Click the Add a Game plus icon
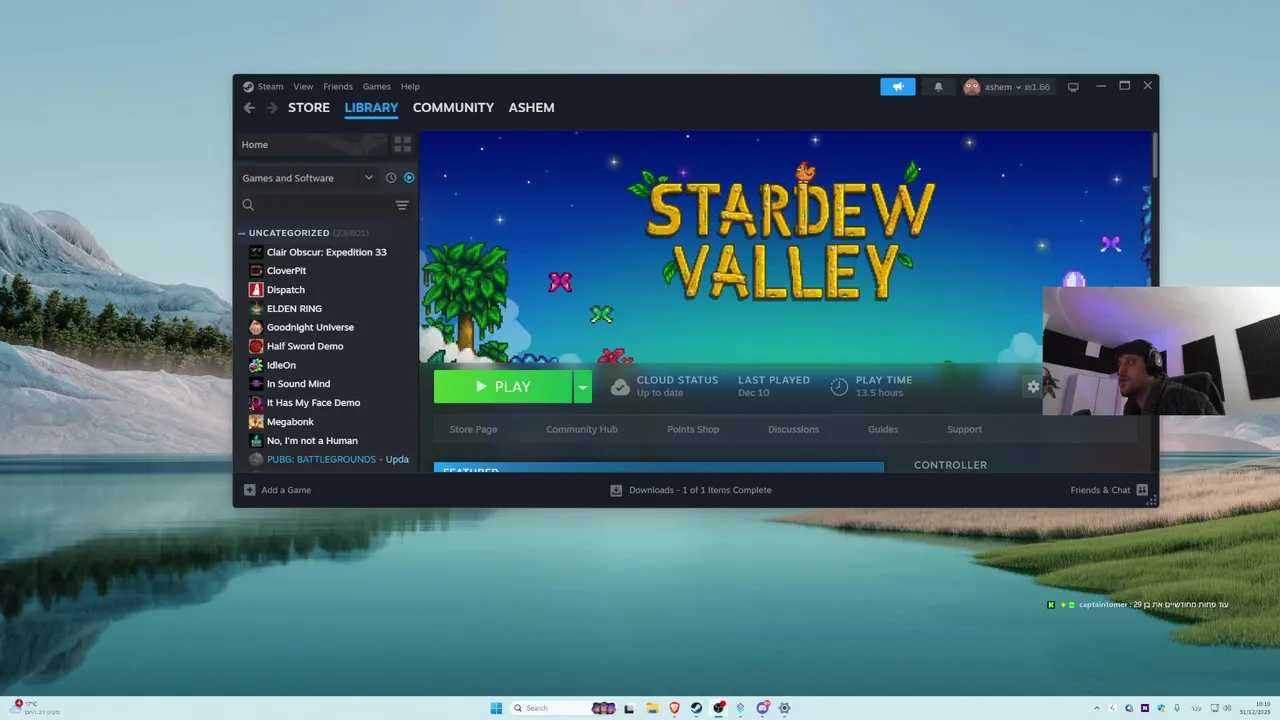1280x720 pixels. [250, 490]
